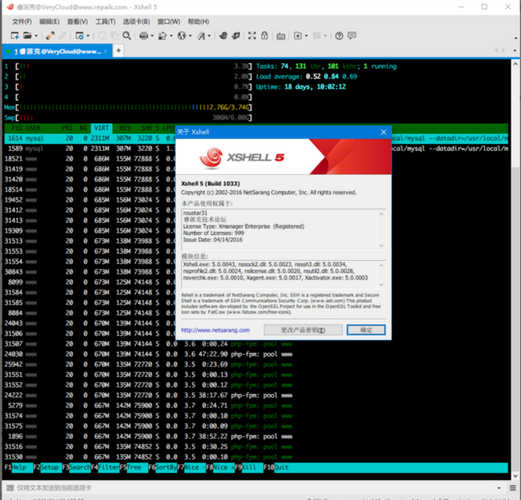Open the 窗口(W) menu
Screen dimensions: 521x500
pos(168,21)
